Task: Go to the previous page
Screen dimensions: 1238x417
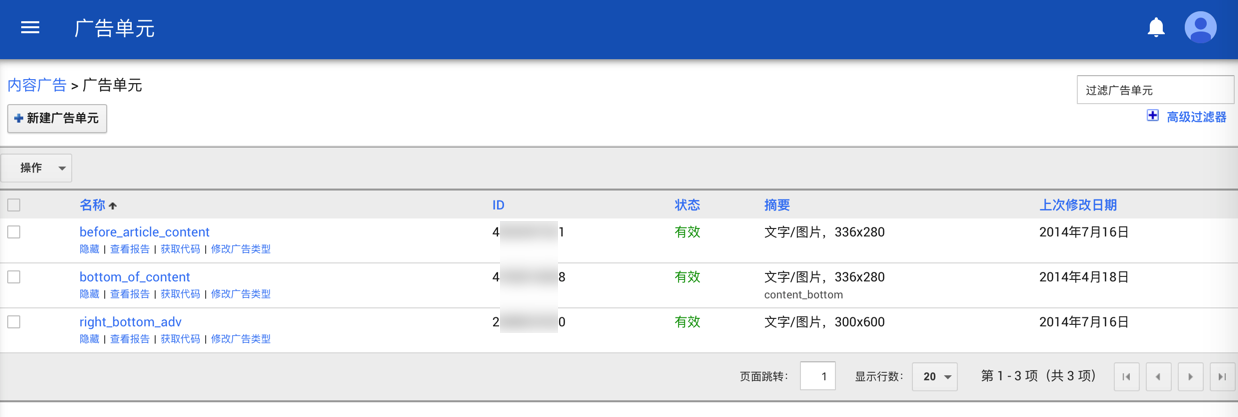Action: (1158, 377)
